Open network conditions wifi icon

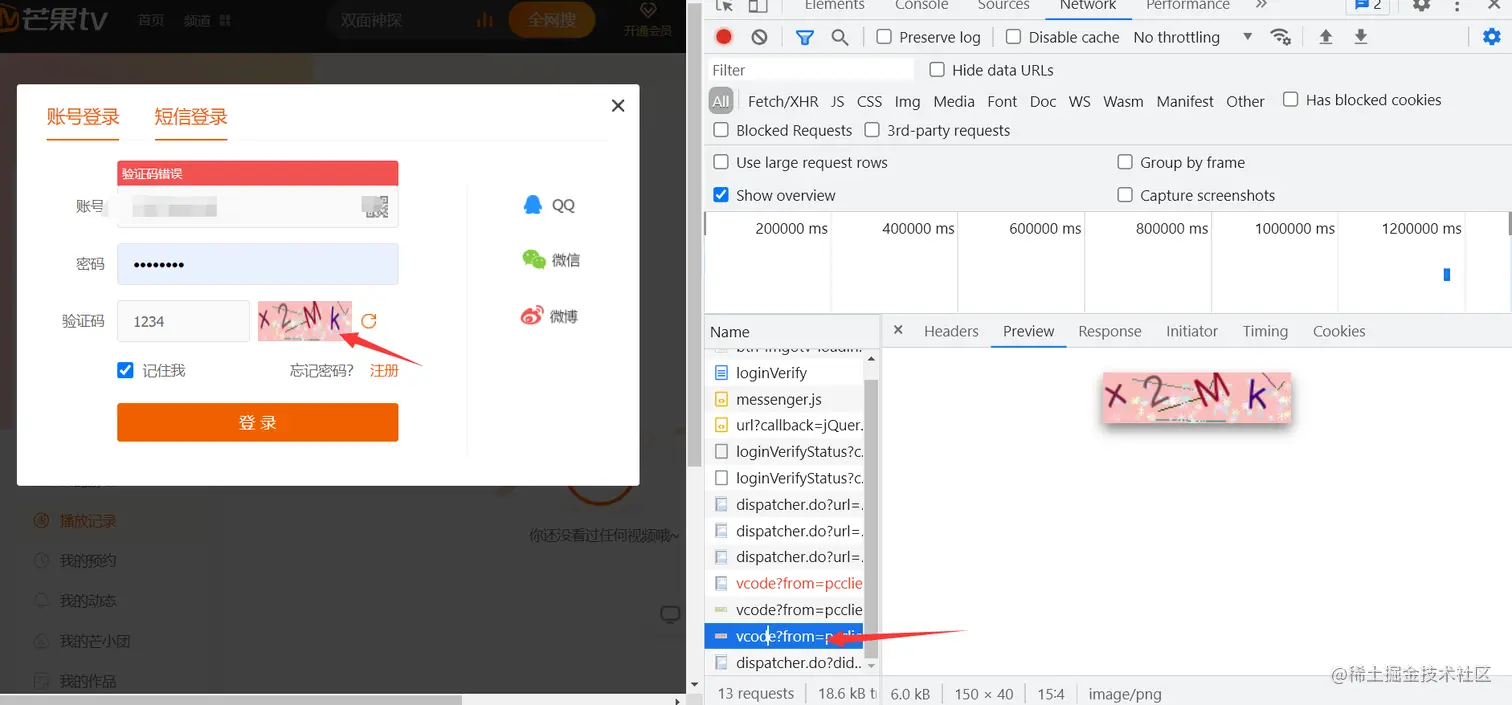tap(1280, 37)
